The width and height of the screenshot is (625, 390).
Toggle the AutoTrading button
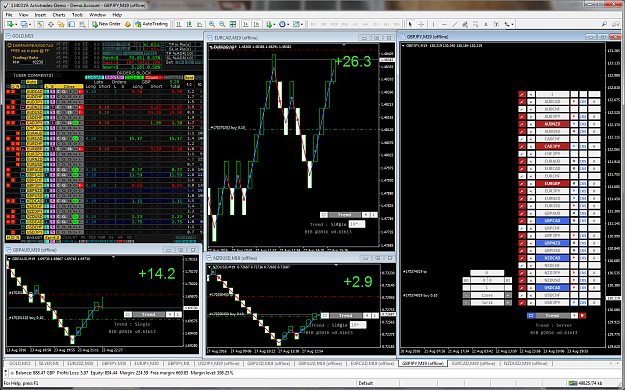pyautogui.click(x=151, y=24)
